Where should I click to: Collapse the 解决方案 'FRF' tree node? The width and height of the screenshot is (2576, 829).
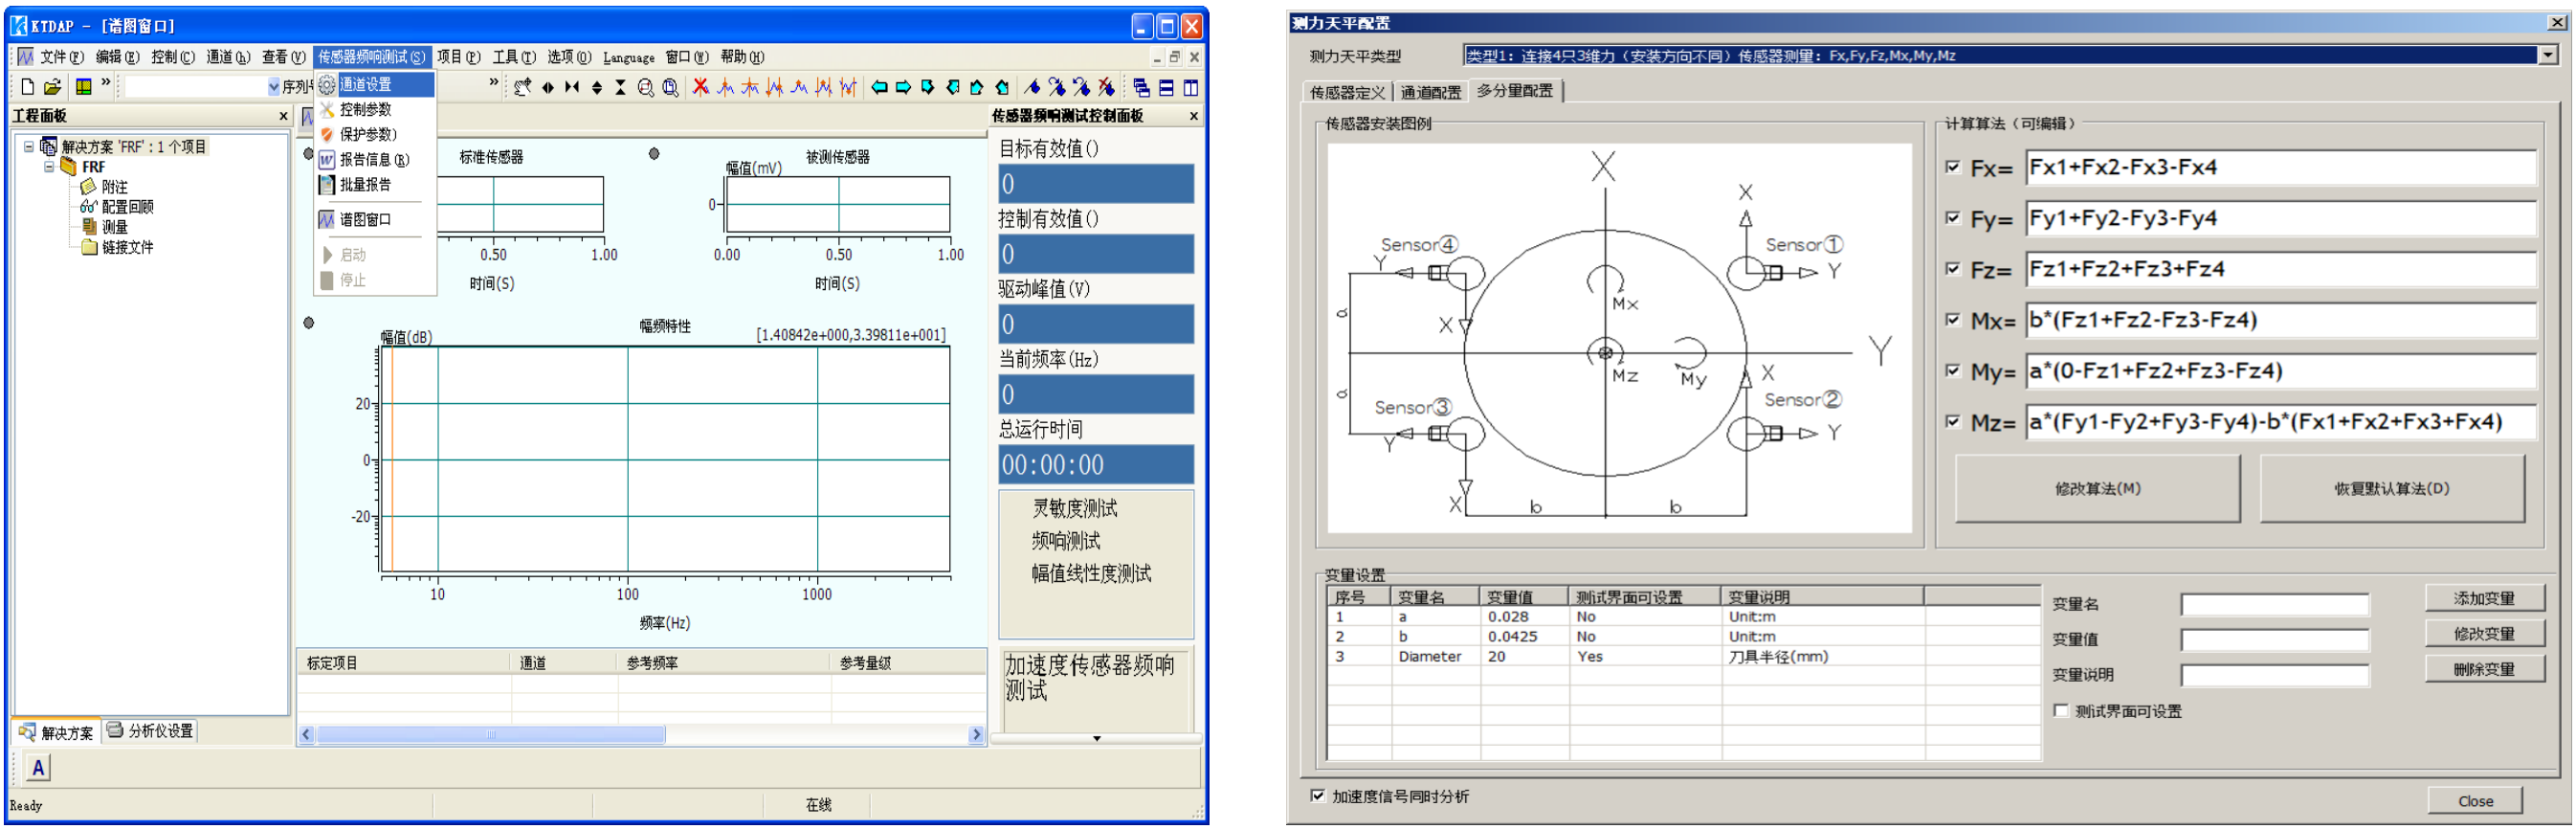click(29, 147)
